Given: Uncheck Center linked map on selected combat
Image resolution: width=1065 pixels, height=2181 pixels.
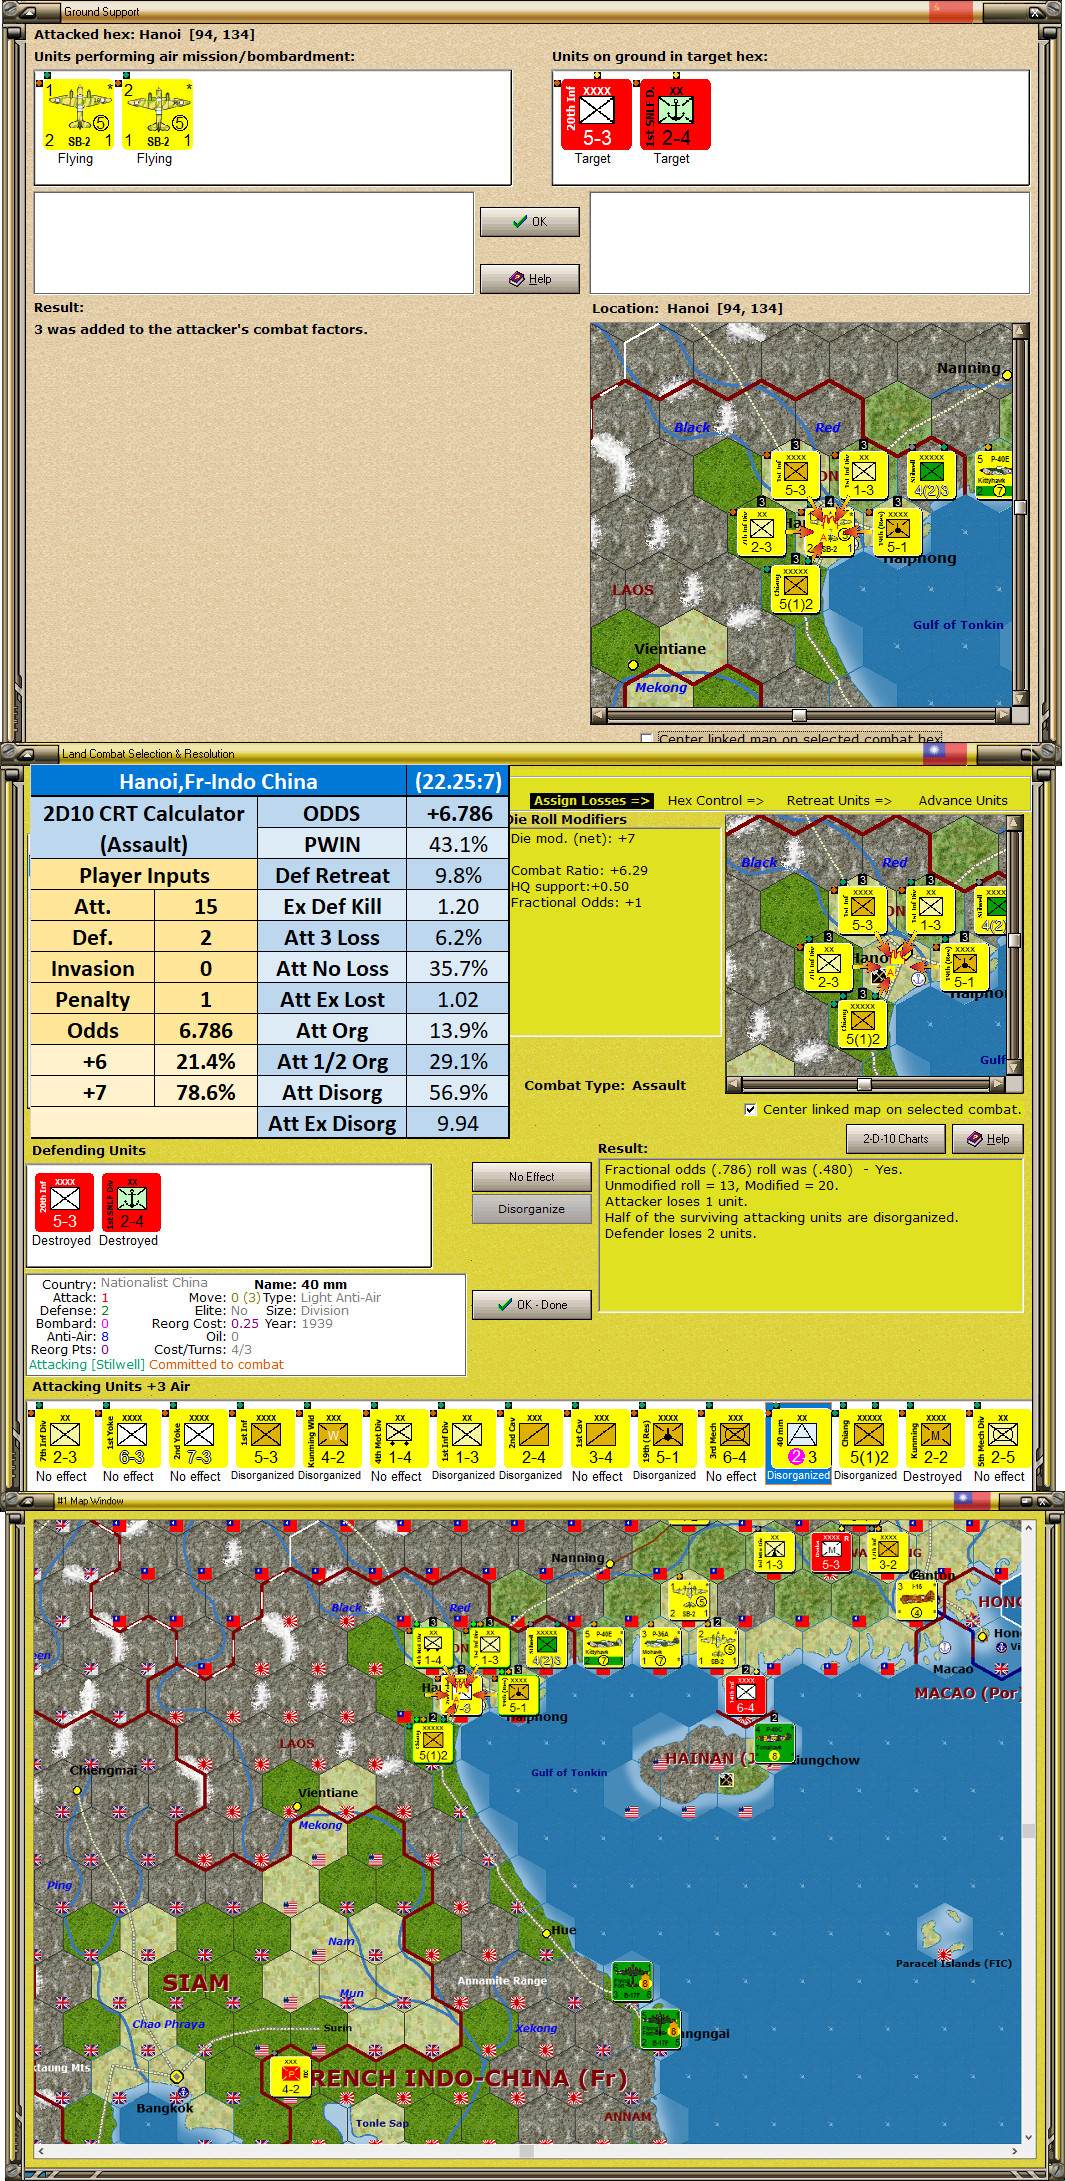Looking at the screenshot, I should tap(750, 1109).
